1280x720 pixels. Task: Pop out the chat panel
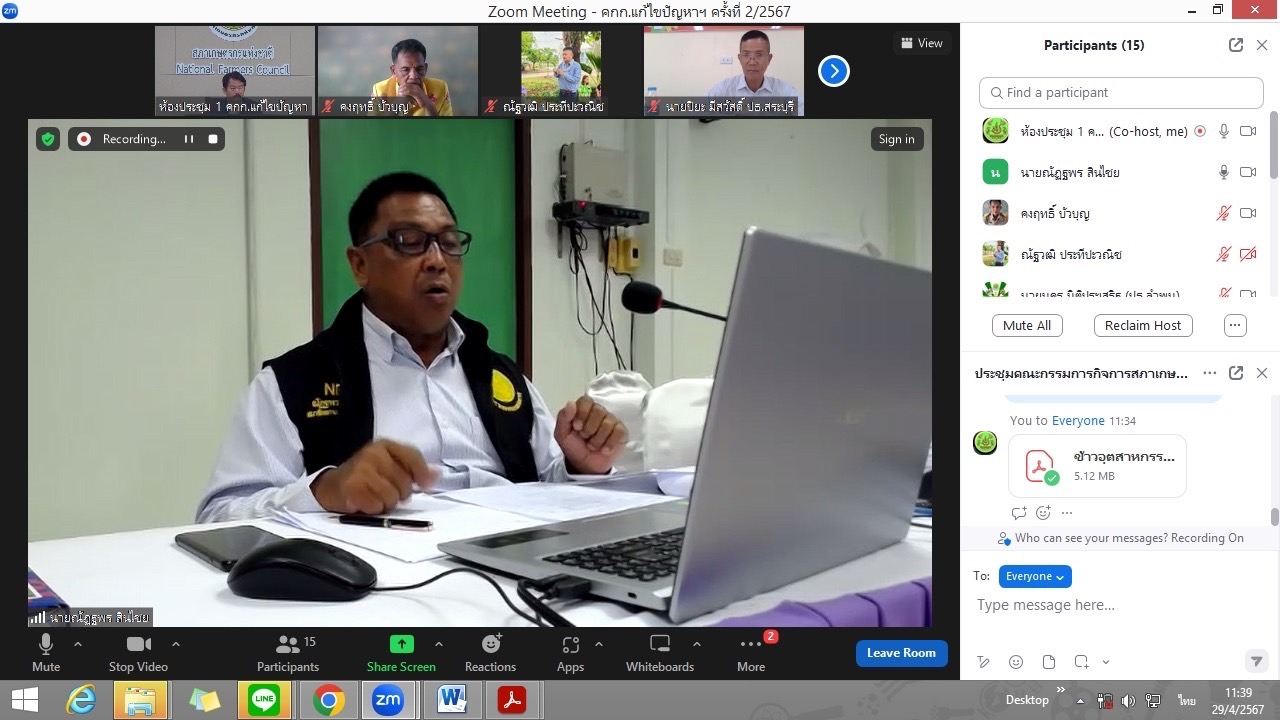click(x=1236, y=373)
